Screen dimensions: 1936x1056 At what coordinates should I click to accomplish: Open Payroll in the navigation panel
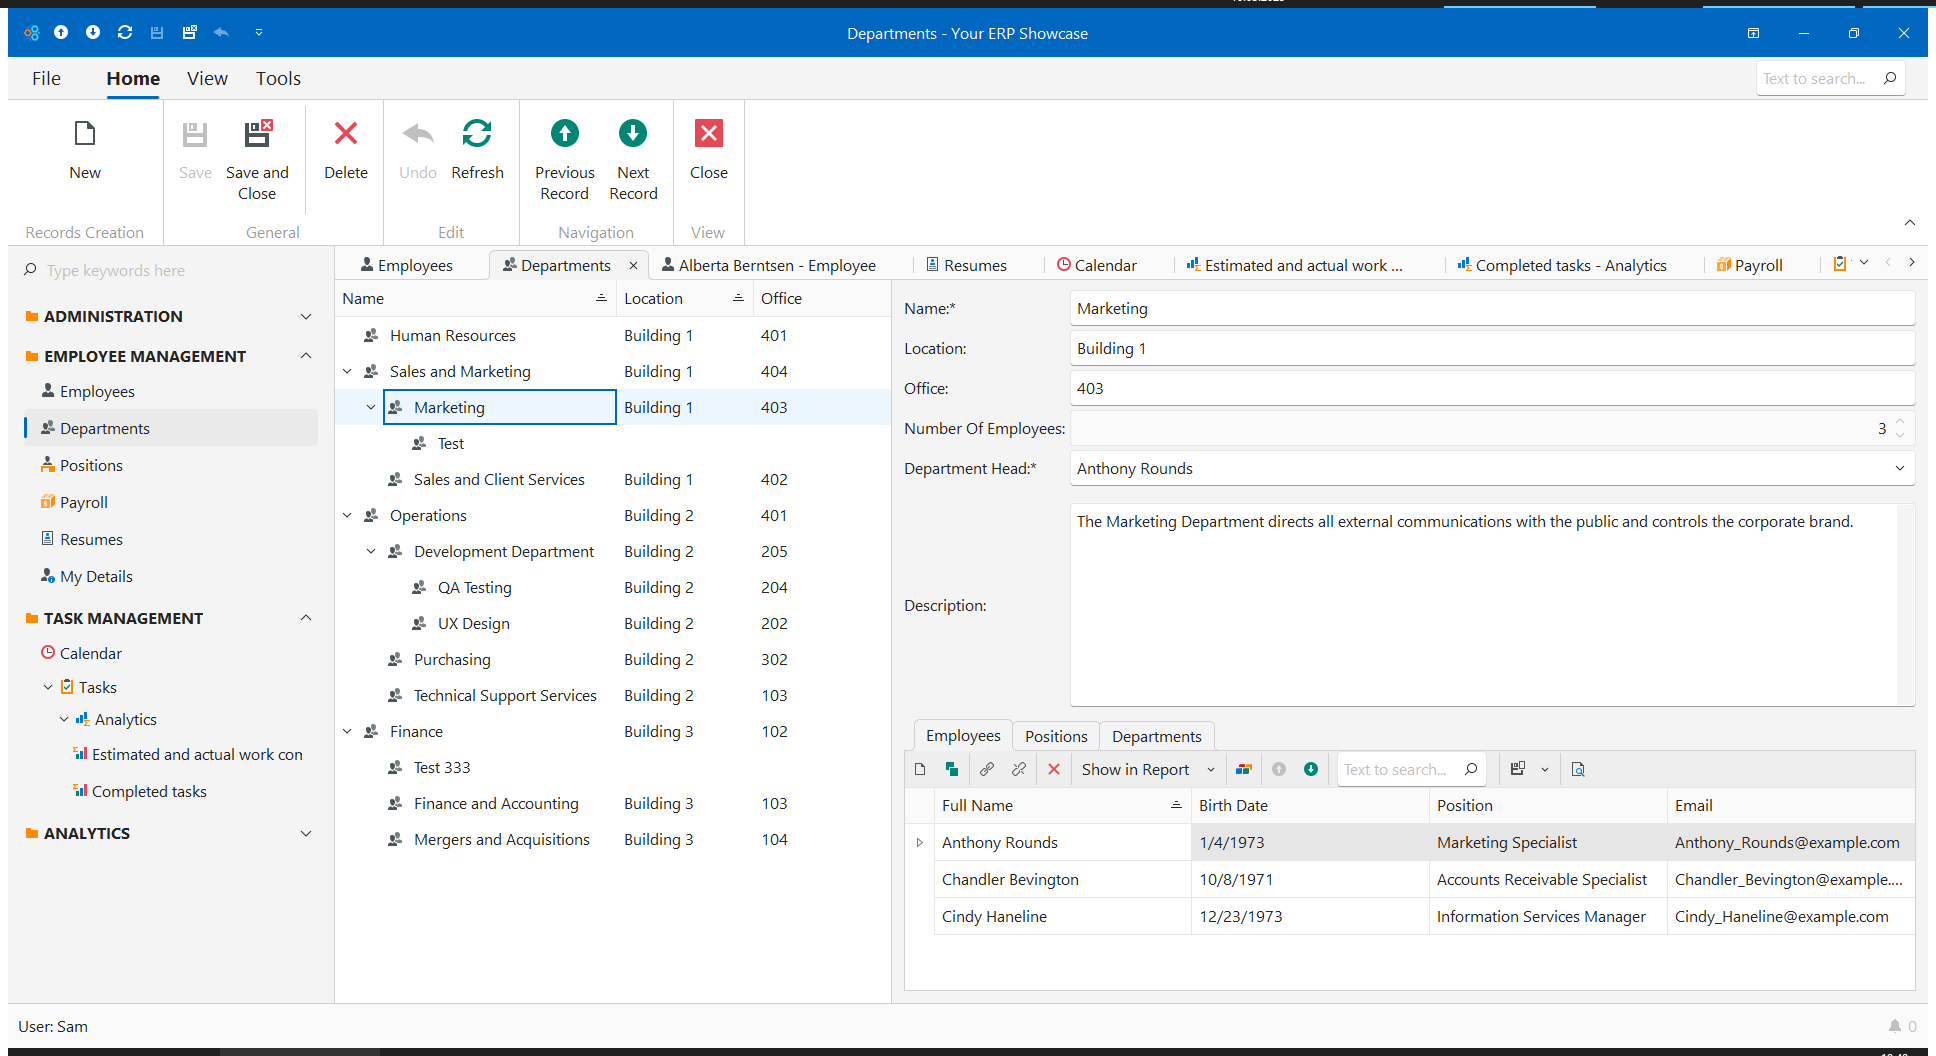[x=83, y=503]
